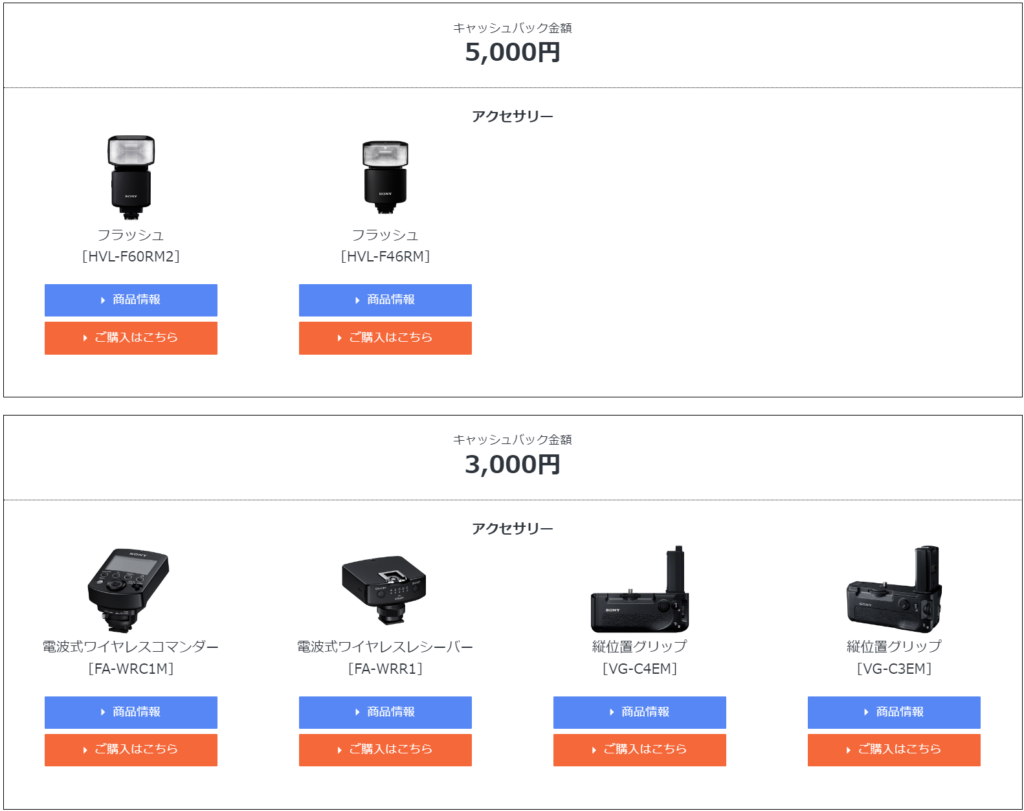The width and height of the screenshot is (1024, 811).
Task: Click the 3,000円 cashback amount
Action: coord(513,464)
